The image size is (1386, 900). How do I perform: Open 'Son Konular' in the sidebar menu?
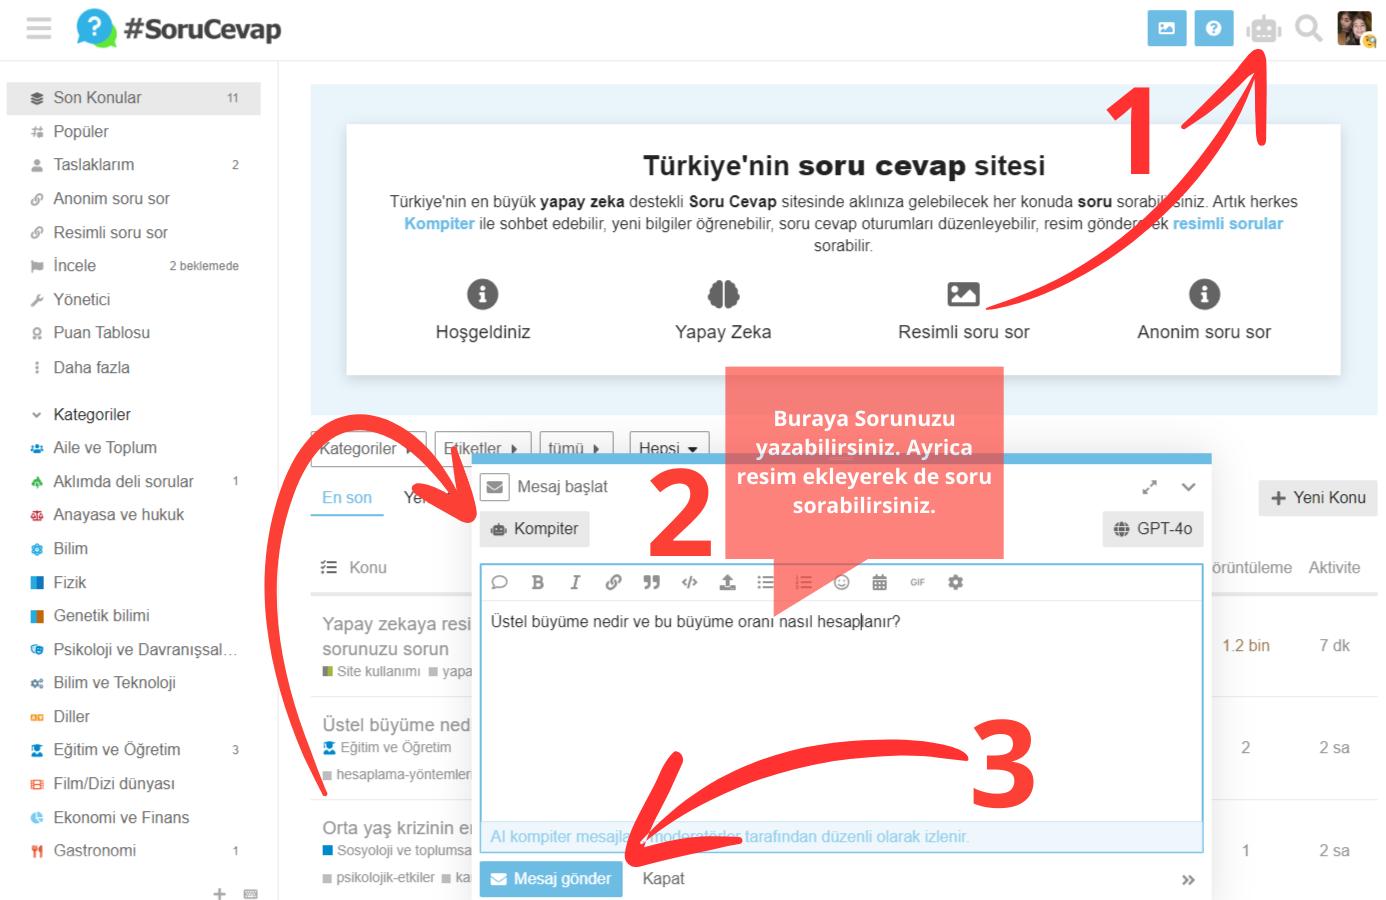point(100,97)
